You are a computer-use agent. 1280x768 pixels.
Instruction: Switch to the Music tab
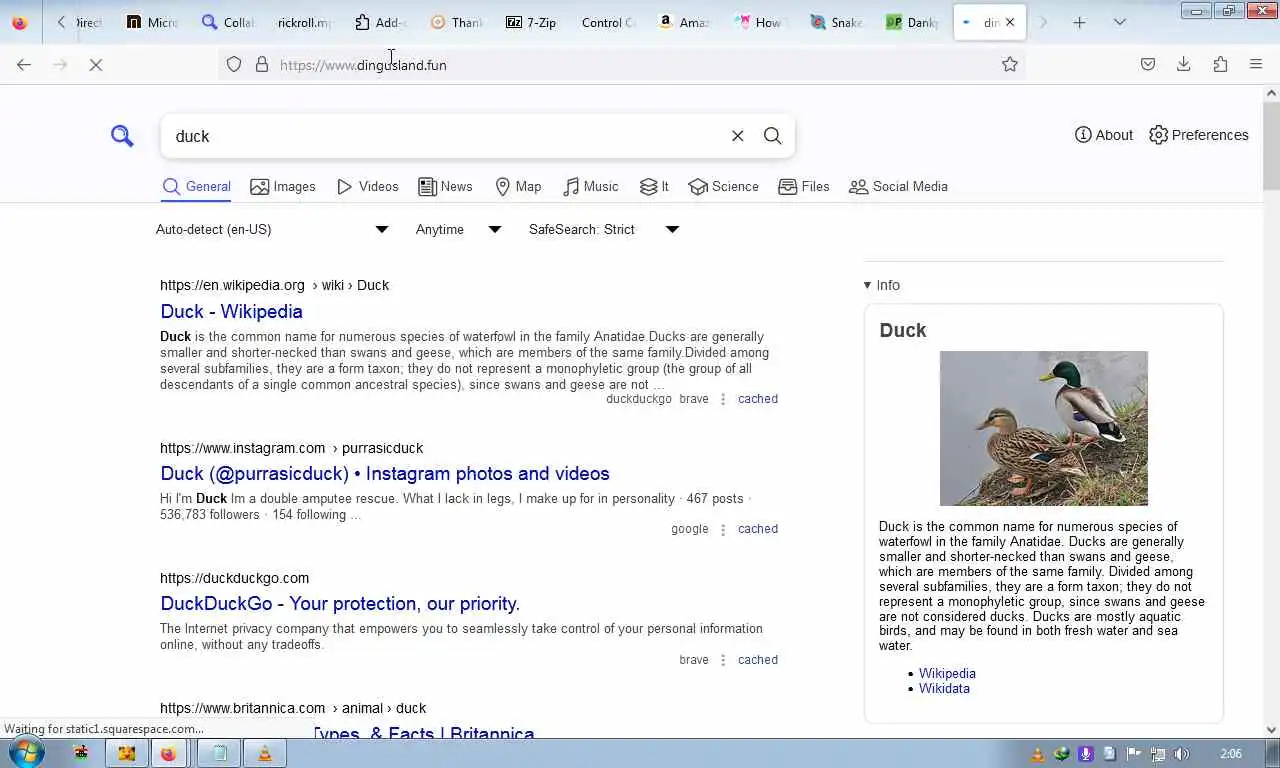pos(591,187)
